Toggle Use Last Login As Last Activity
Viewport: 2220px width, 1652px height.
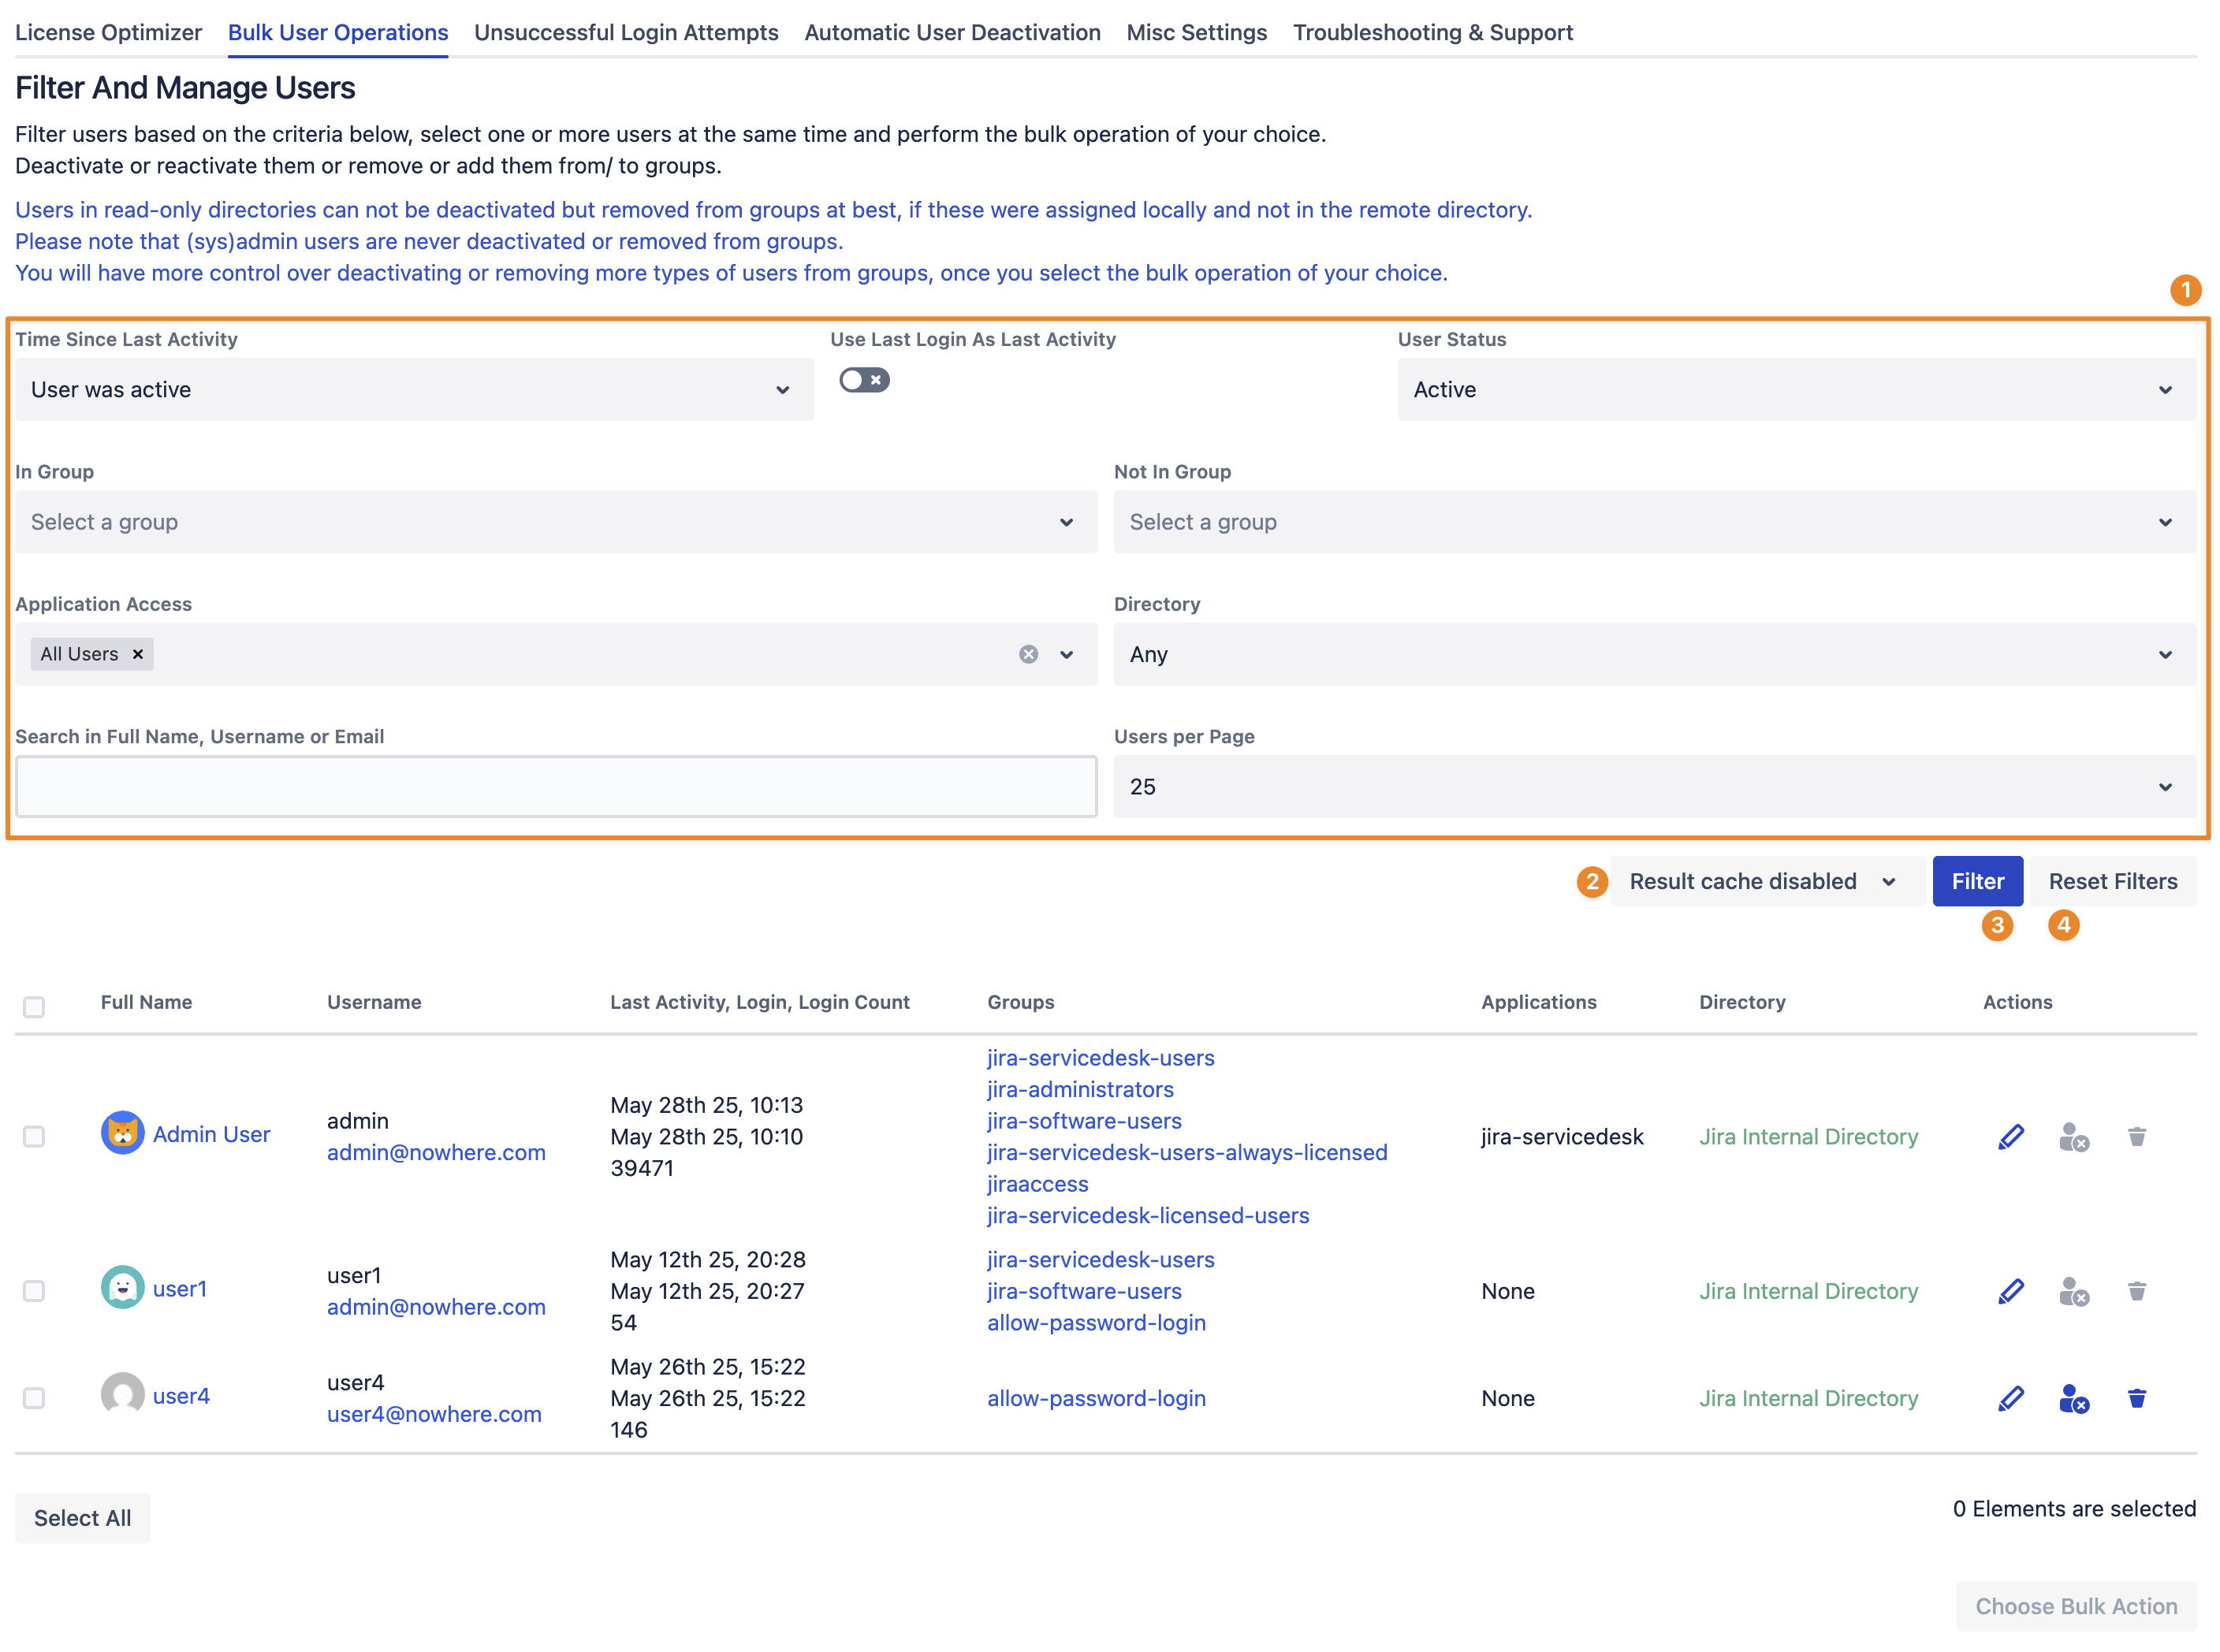point(864,380)
